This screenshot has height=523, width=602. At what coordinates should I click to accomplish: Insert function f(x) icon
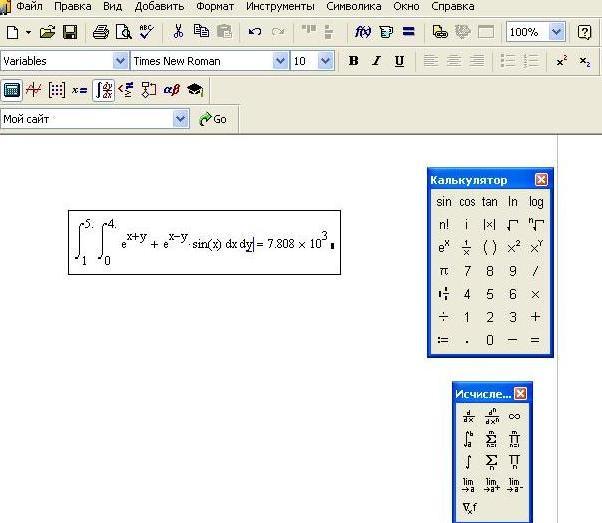point(363,32)
